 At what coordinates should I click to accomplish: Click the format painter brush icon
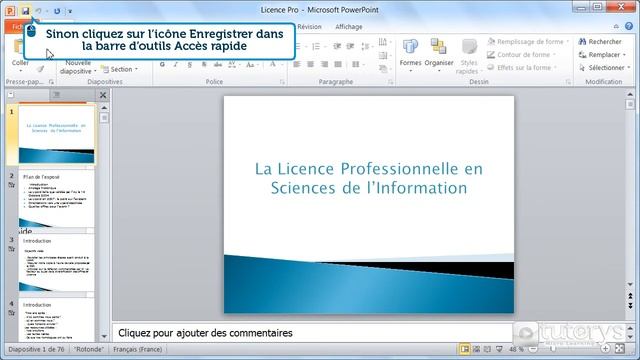[x=40, y=69]
